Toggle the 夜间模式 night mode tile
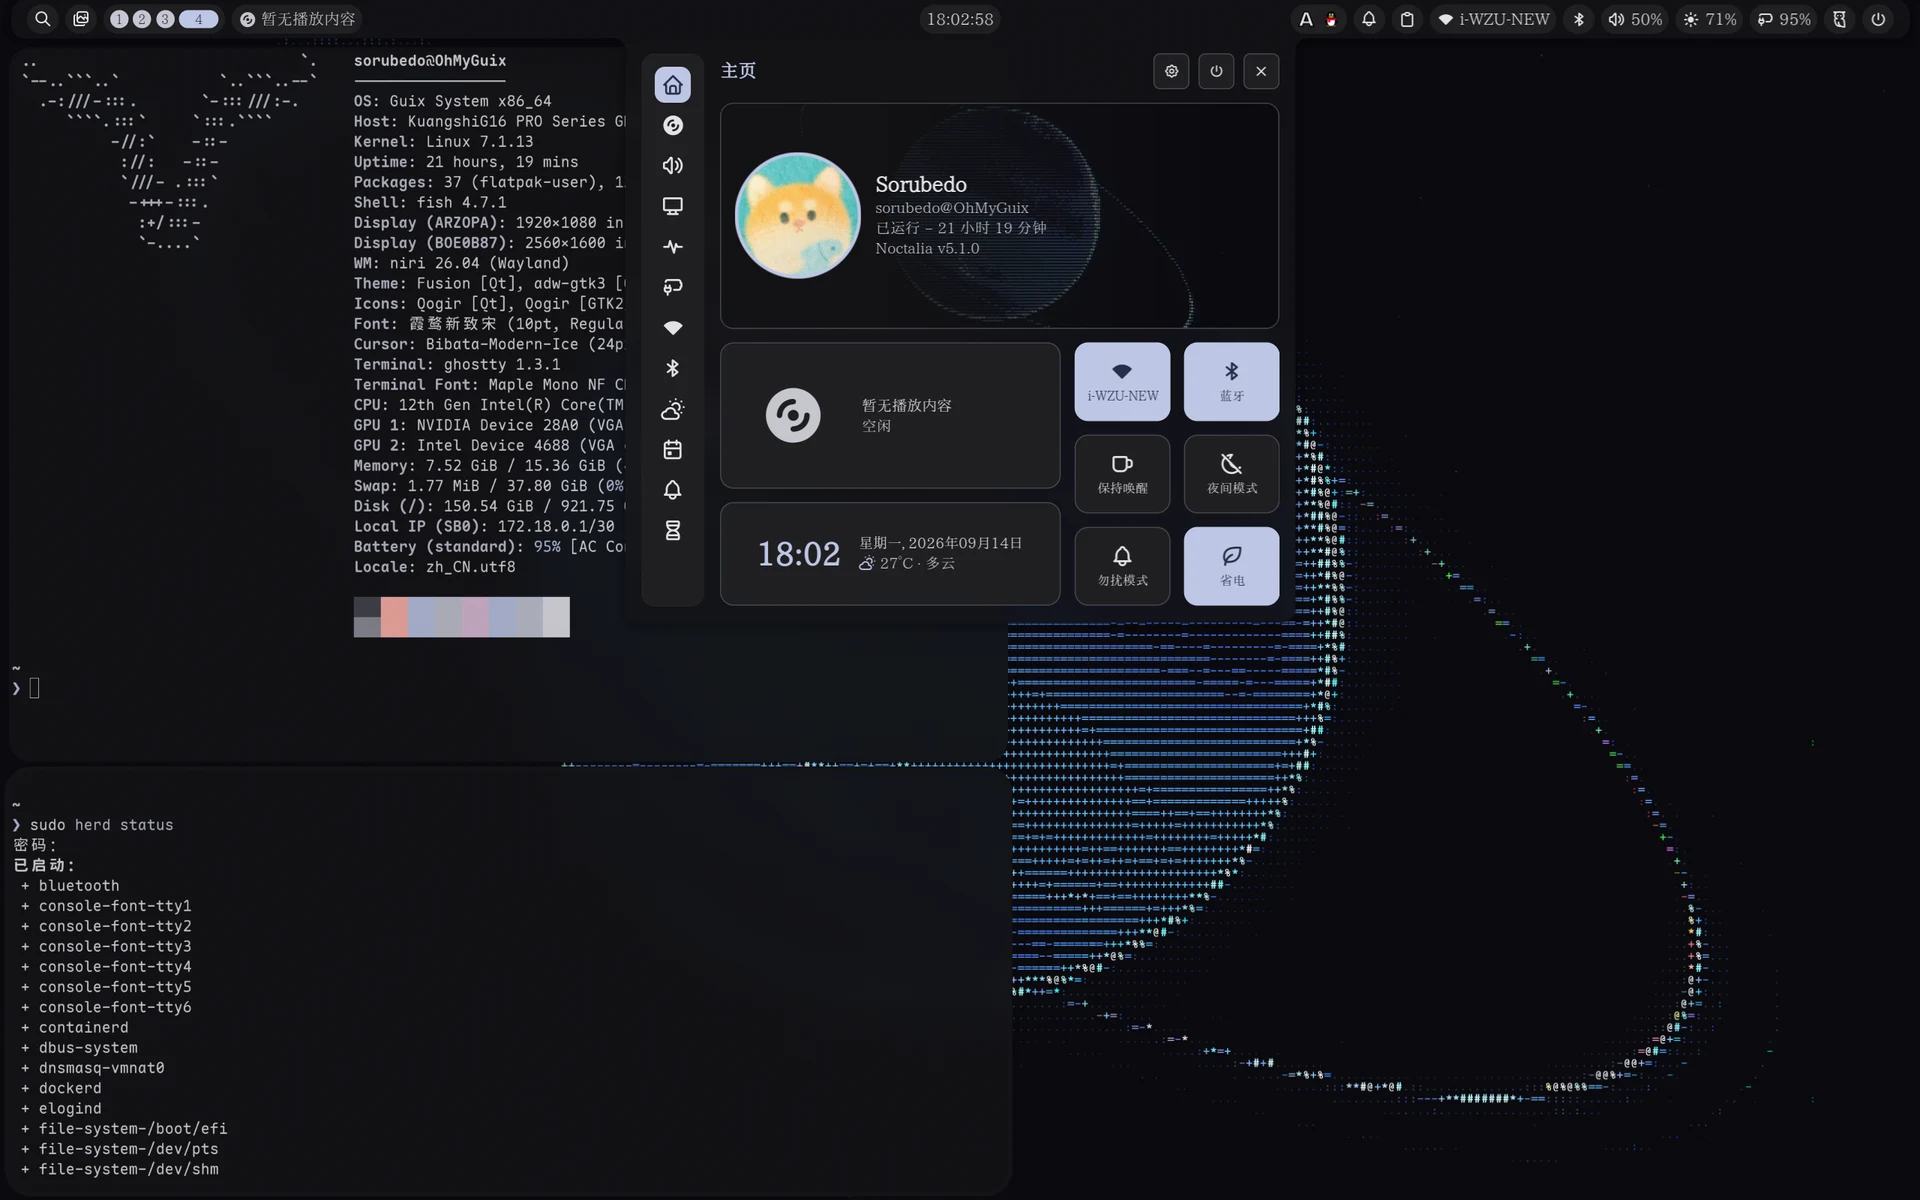Image resolution: width=1920 pixels, height=1200 pixels. click(1231, 473)
